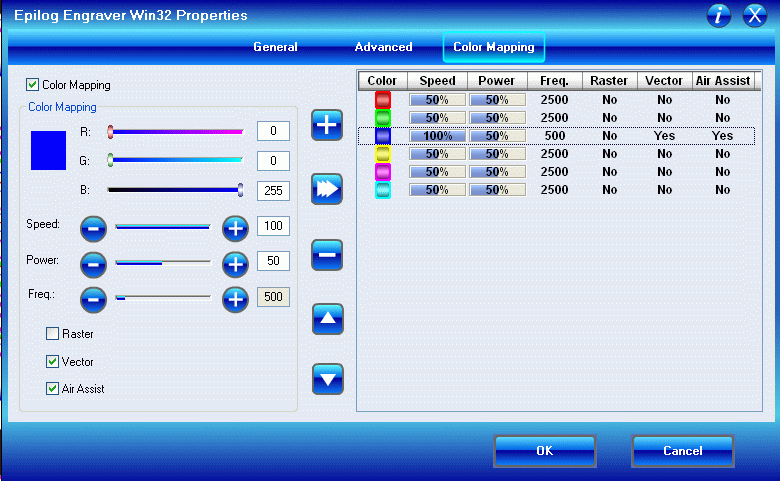Click the B color slider handle
Screen dimensions: 780x481
tap(240, 190)
